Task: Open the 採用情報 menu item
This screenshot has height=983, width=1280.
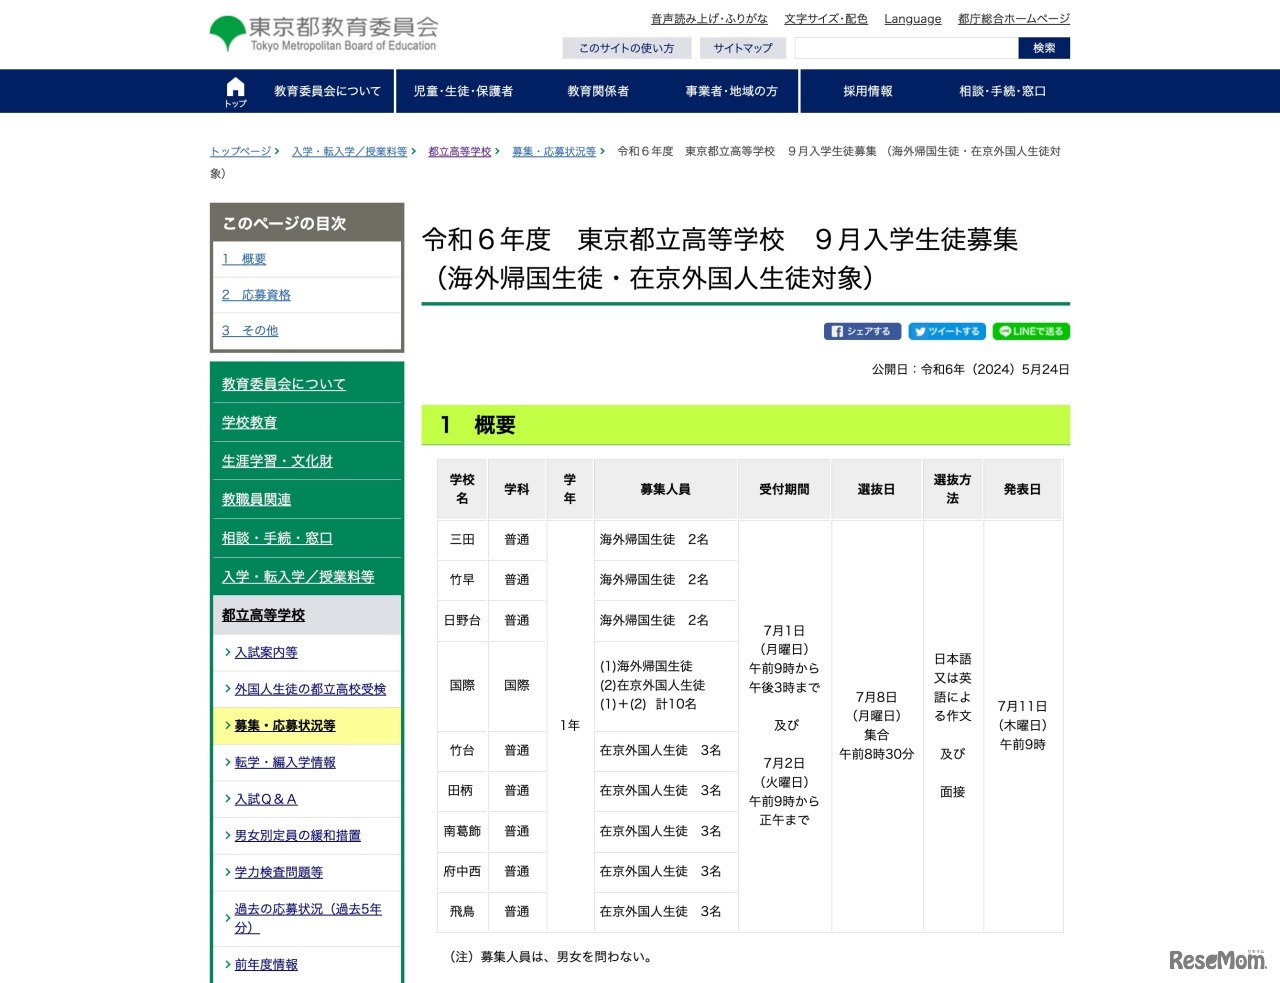Action: (x=867, y=91)
